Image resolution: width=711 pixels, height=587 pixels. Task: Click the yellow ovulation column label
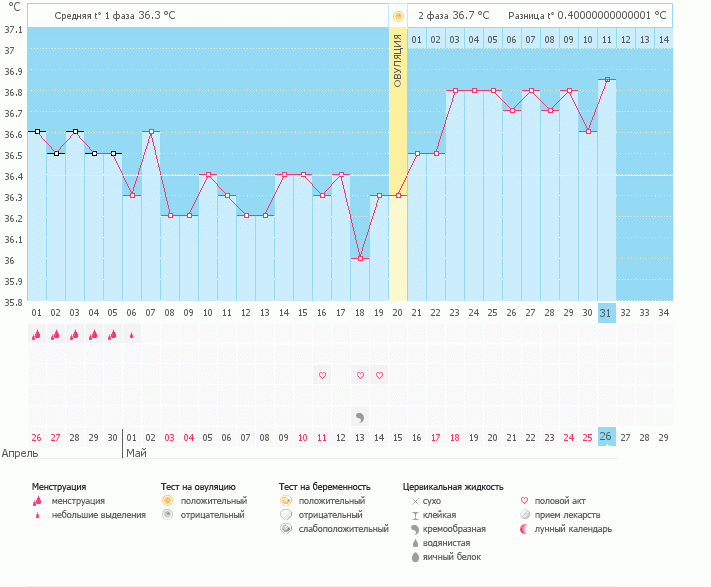(398, 60)
